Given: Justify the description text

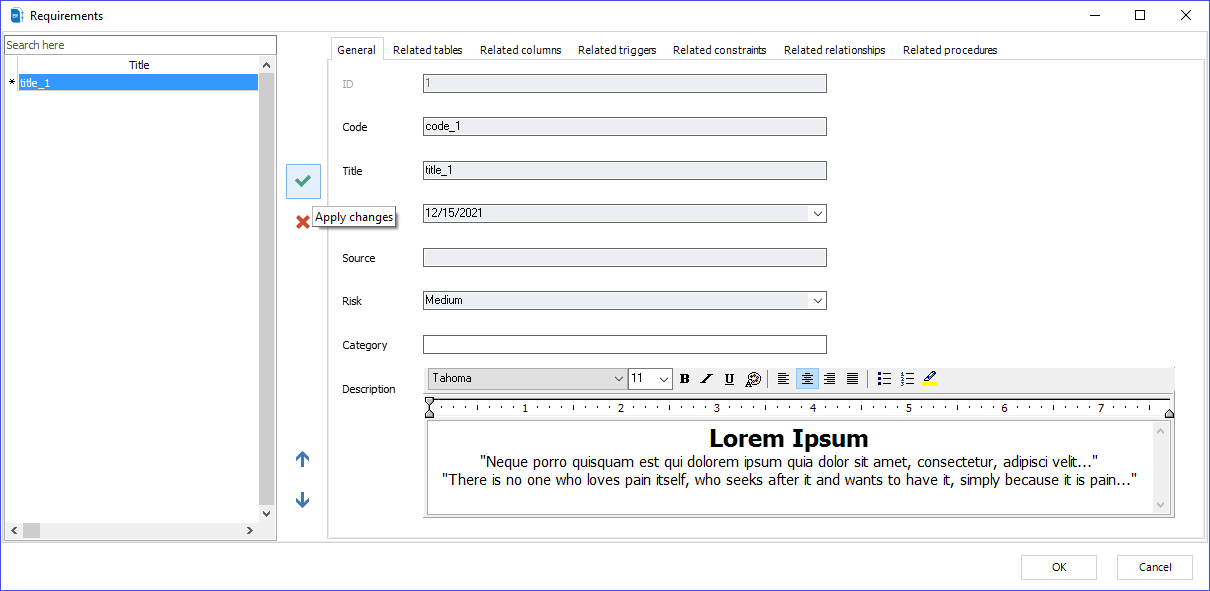Looking at the screenshot, I should (852, 378).
